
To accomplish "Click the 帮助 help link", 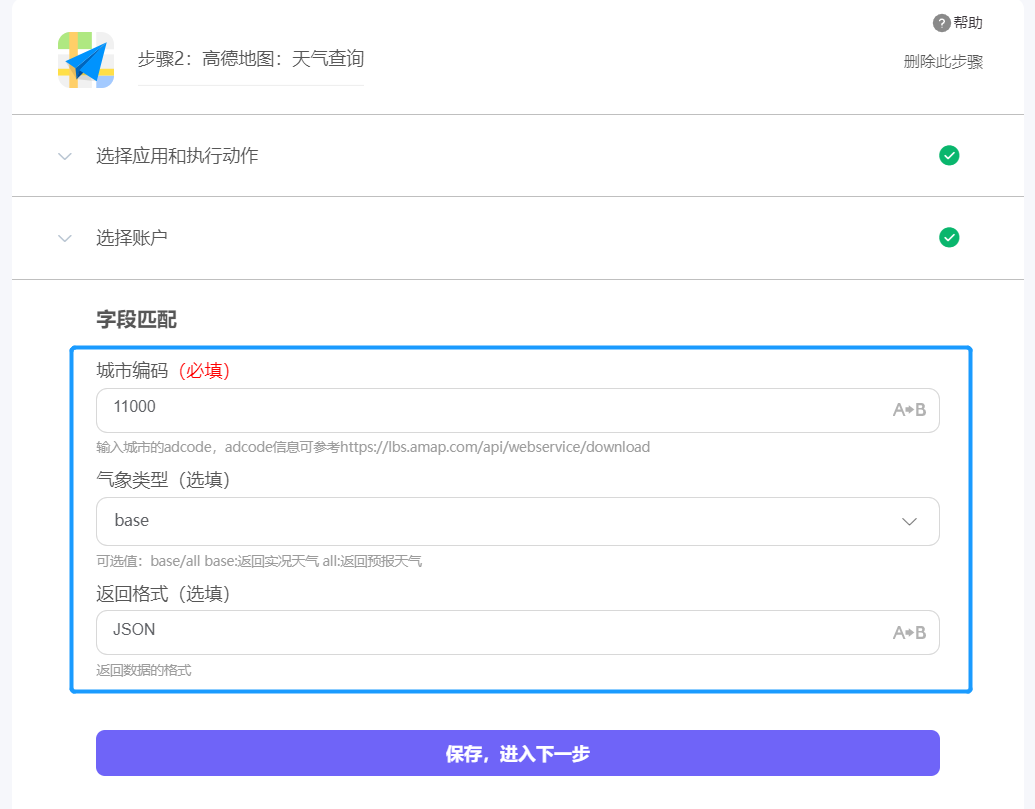I will click(x=968, y=23).
